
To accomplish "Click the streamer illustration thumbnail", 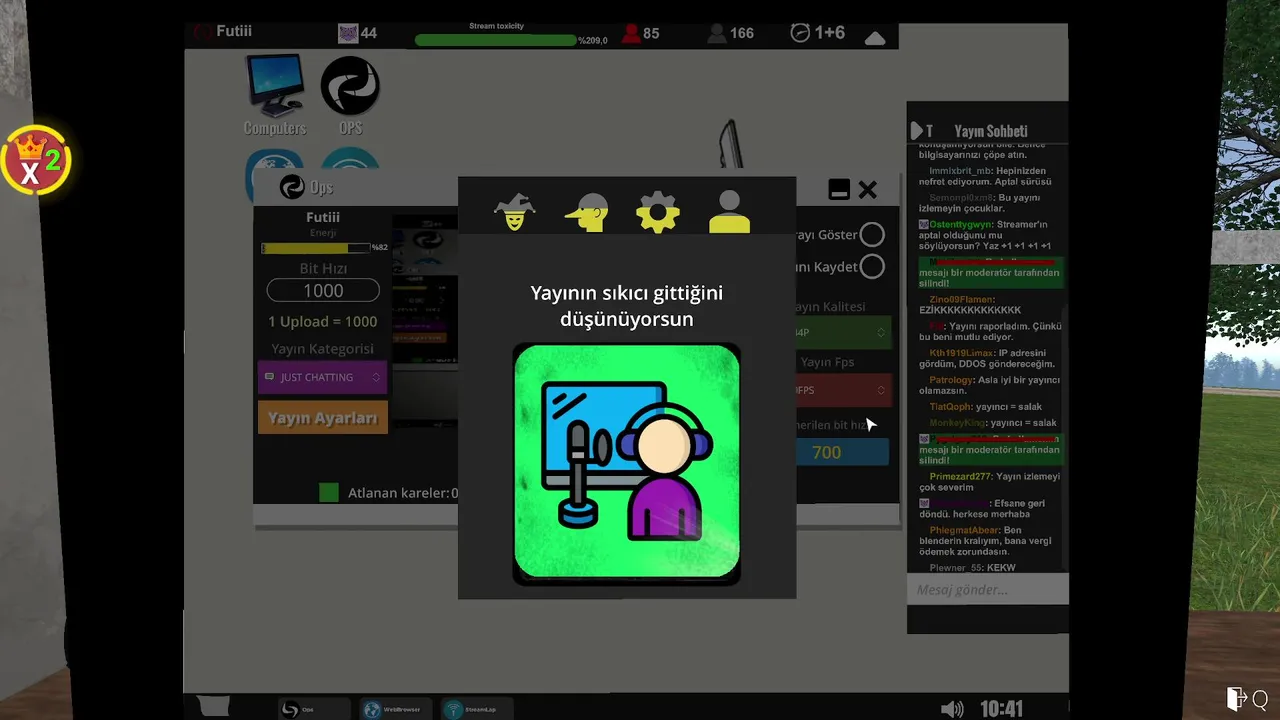I will pyautogui.click(x=627, y=464).
